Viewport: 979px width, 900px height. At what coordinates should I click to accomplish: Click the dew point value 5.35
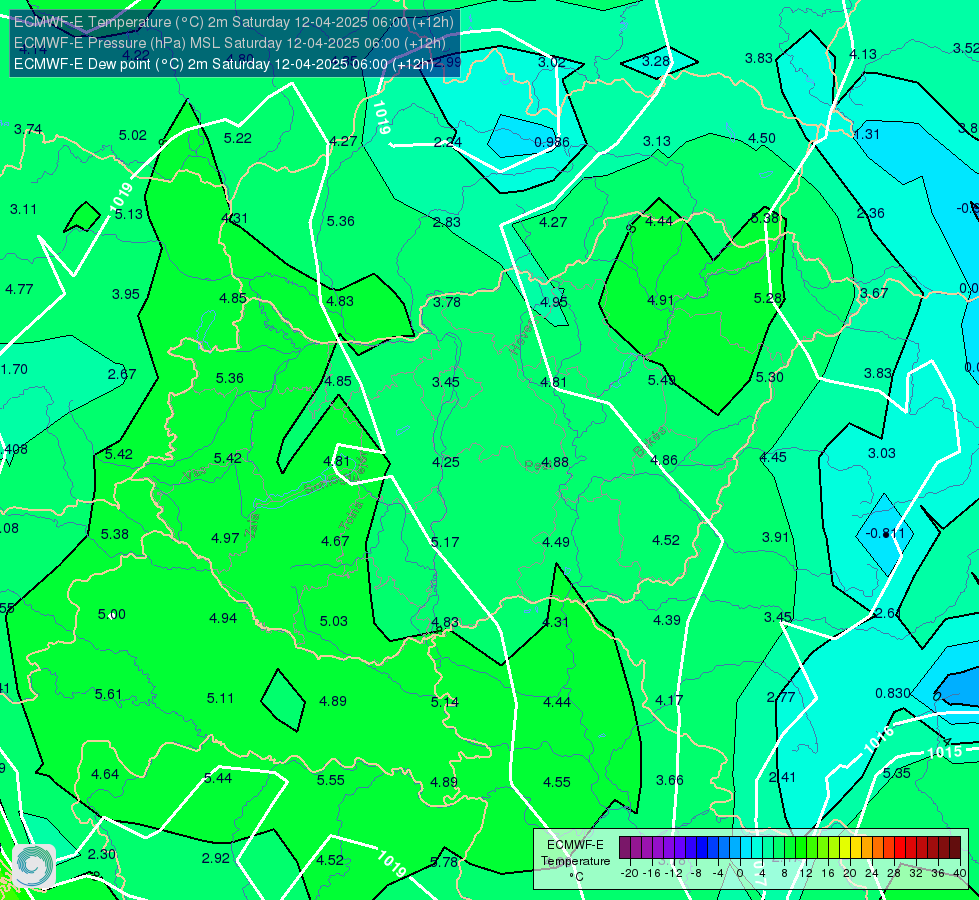click(x=897, y=773)
